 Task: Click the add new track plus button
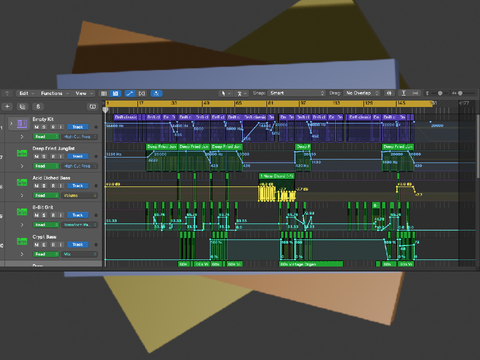point(7,107)
